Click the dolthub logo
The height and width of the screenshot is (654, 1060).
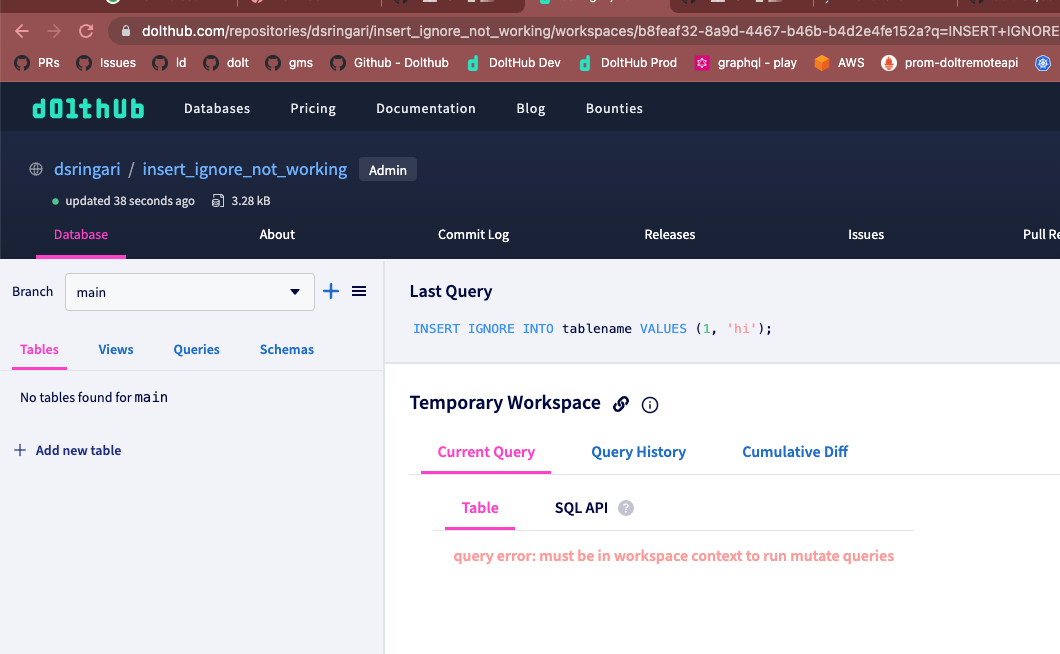click(88, 107)
